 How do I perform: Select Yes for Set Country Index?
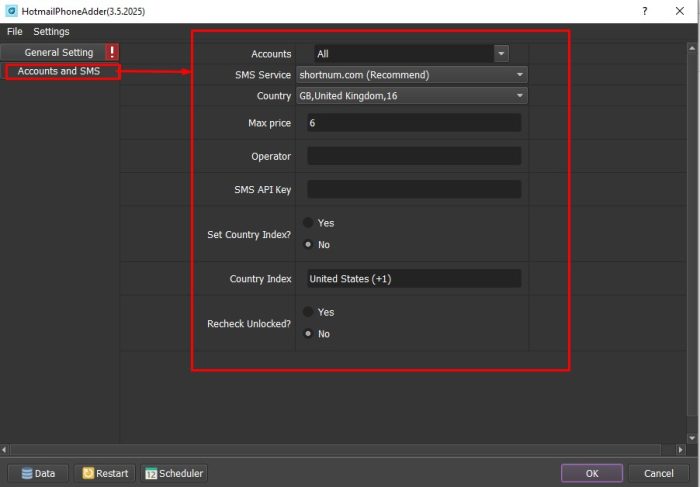pos(308,222)
